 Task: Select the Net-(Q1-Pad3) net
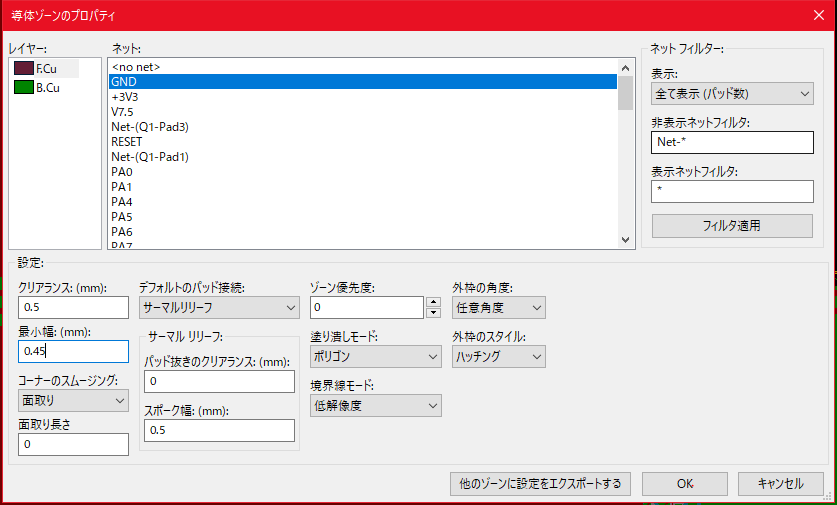(363, 127)
